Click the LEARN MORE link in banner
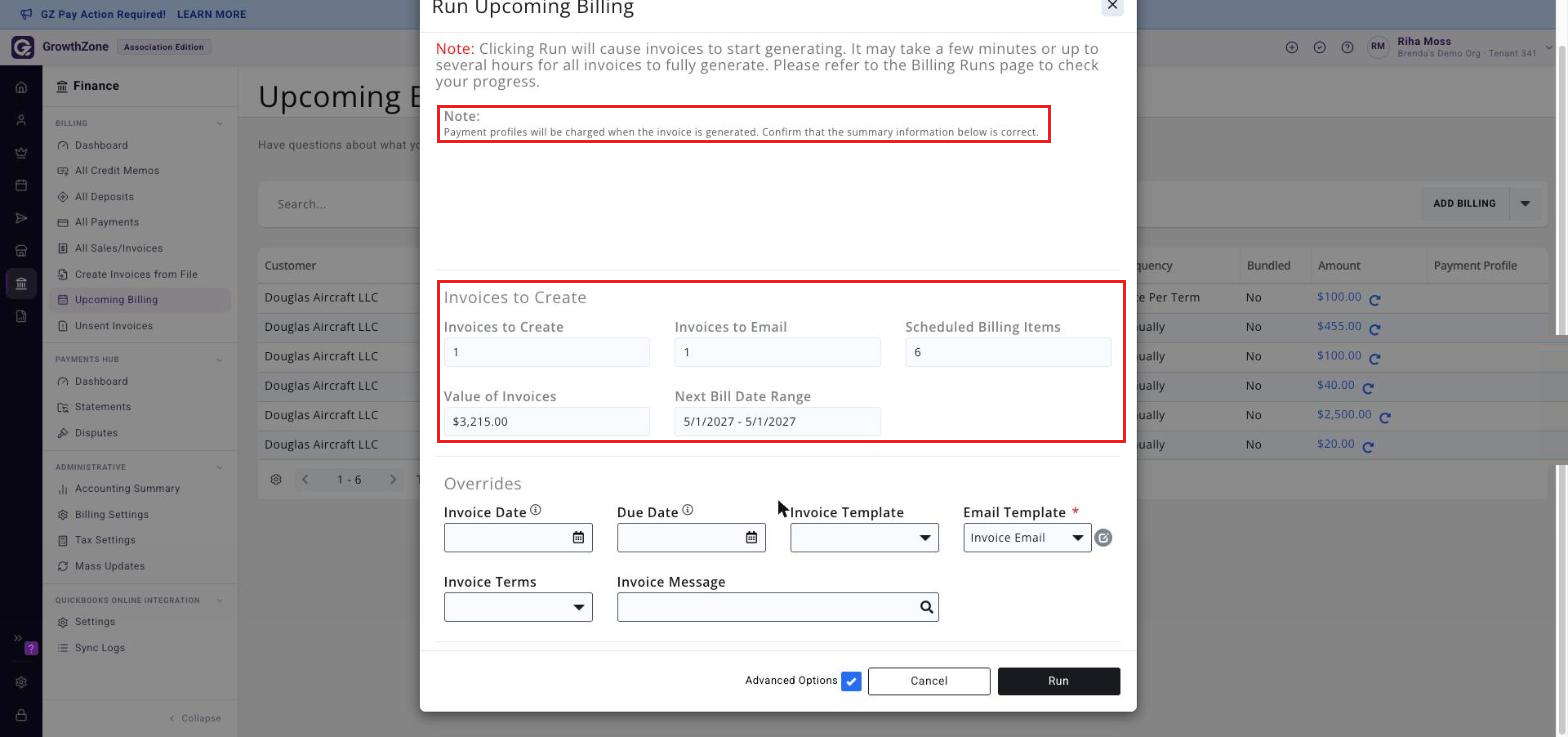The width and height of the screenshot is (1568, 737). (x=211, y=15)
